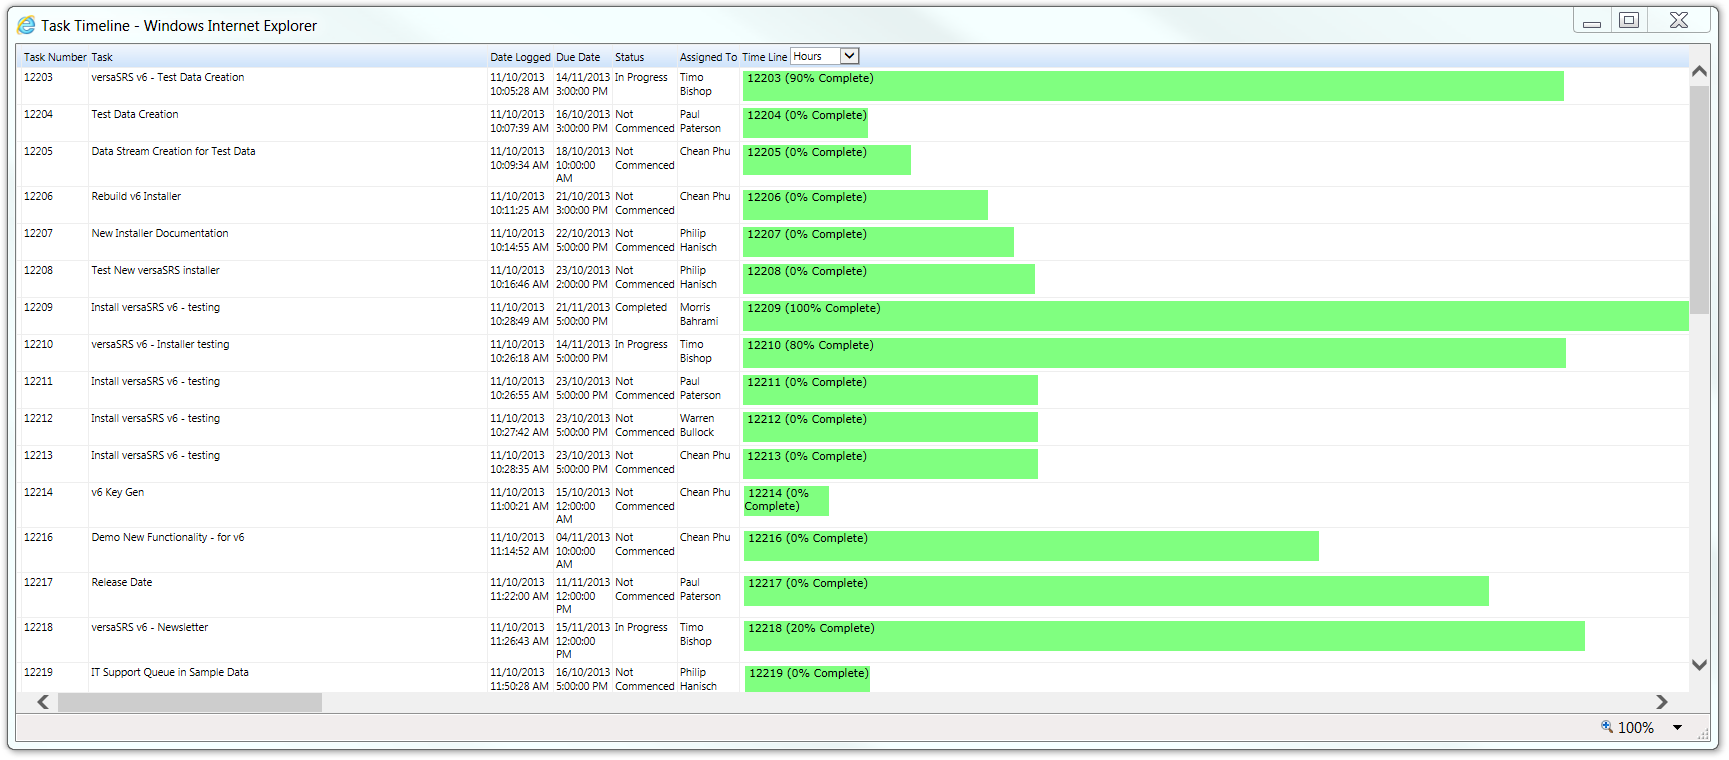The width and height of the screenshot is (1729, 760).
Task: Click the horizontal scrollbar thumb
Action: tap(190, 702)
